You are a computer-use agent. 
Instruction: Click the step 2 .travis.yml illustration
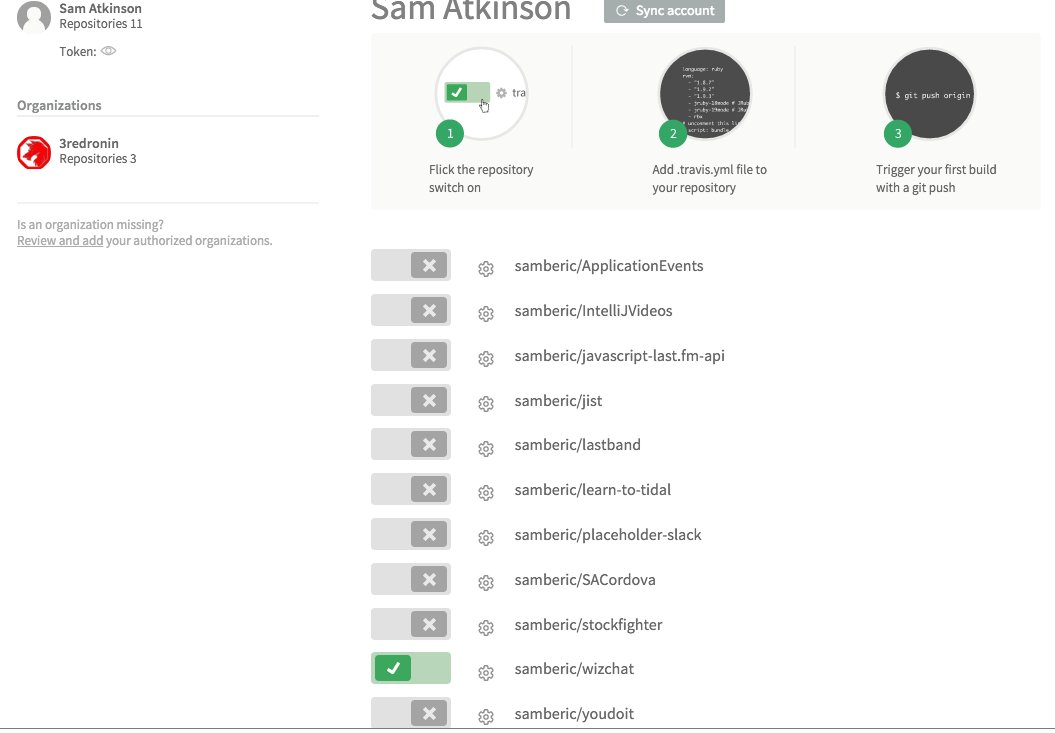tap(706, 95)
